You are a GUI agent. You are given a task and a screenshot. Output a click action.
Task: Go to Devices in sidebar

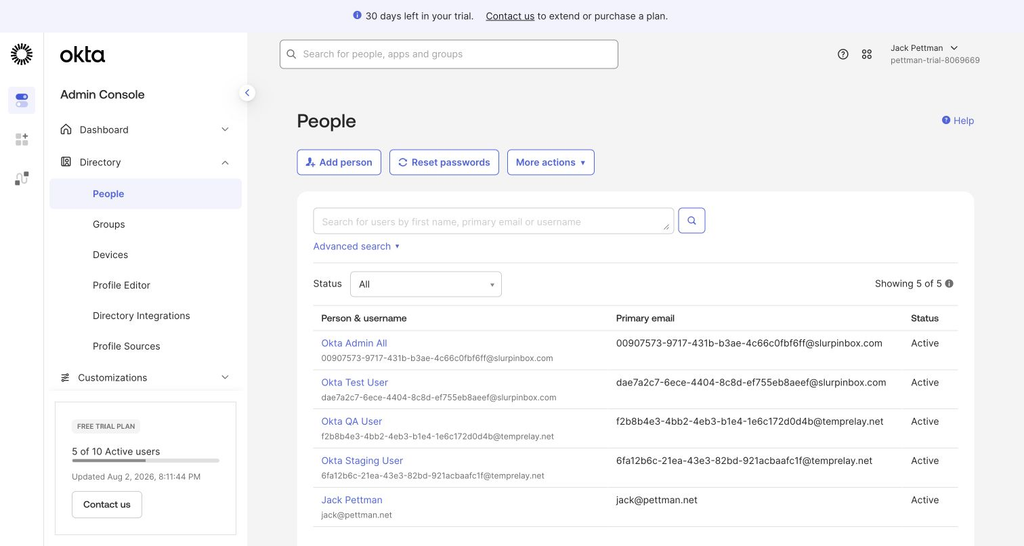click(110, 255)
